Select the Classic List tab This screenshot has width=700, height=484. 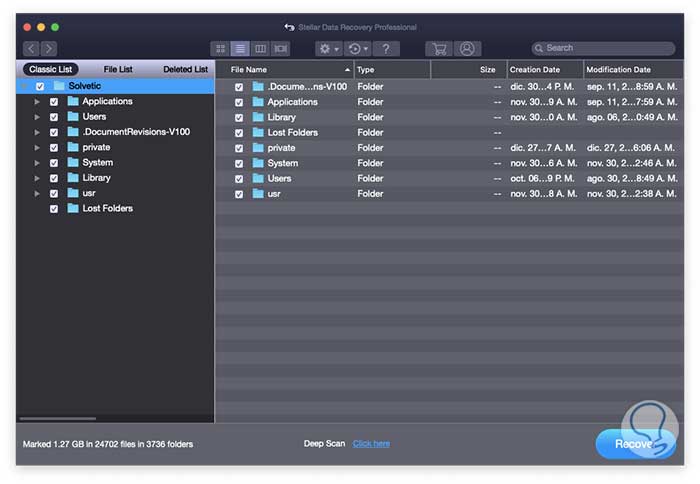[50, 69]
